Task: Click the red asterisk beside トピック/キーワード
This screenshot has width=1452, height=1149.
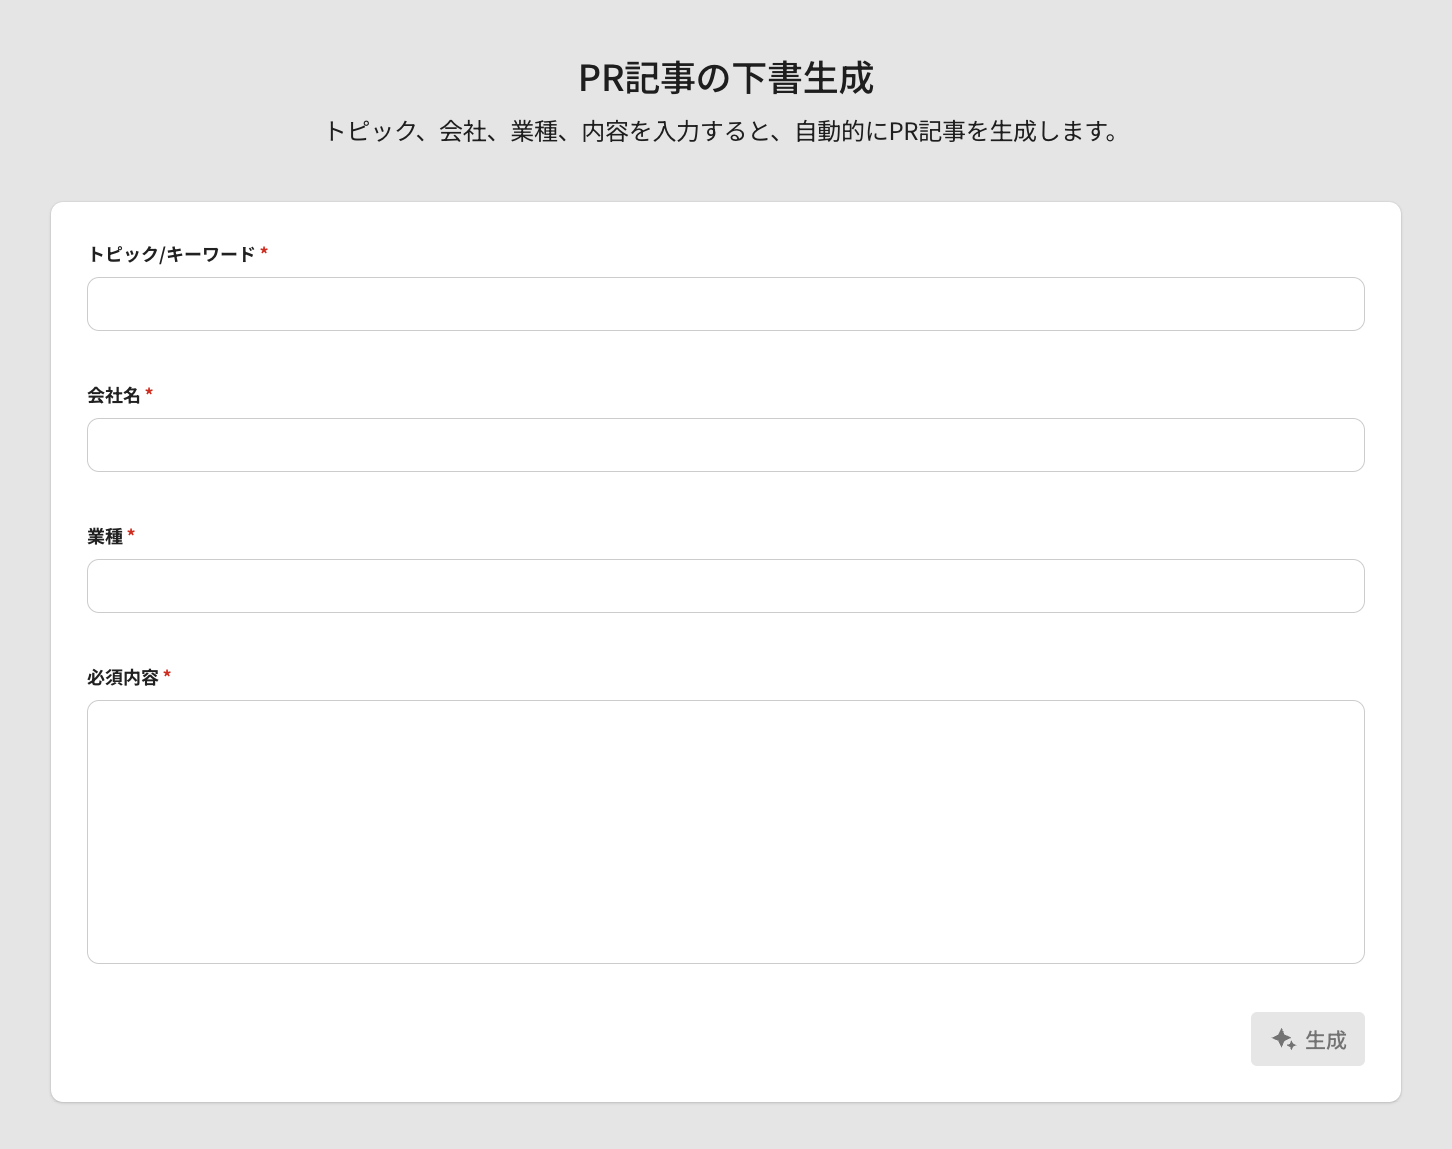Action: [264, 252]
